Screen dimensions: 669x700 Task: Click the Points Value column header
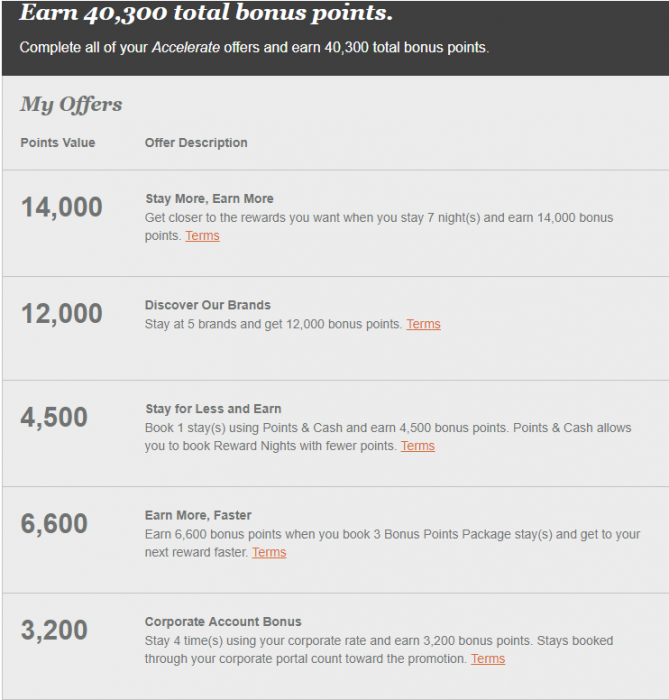[x=58, y=143]
